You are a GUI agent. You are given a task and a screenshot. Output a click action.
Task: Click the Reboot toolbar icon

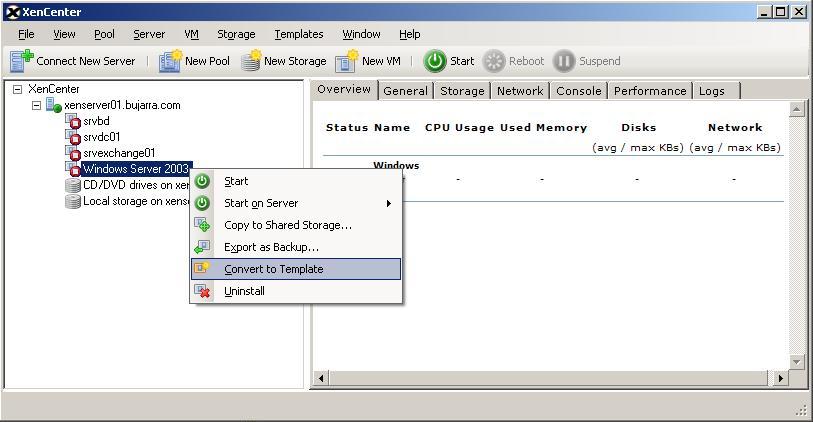(494, 61)
